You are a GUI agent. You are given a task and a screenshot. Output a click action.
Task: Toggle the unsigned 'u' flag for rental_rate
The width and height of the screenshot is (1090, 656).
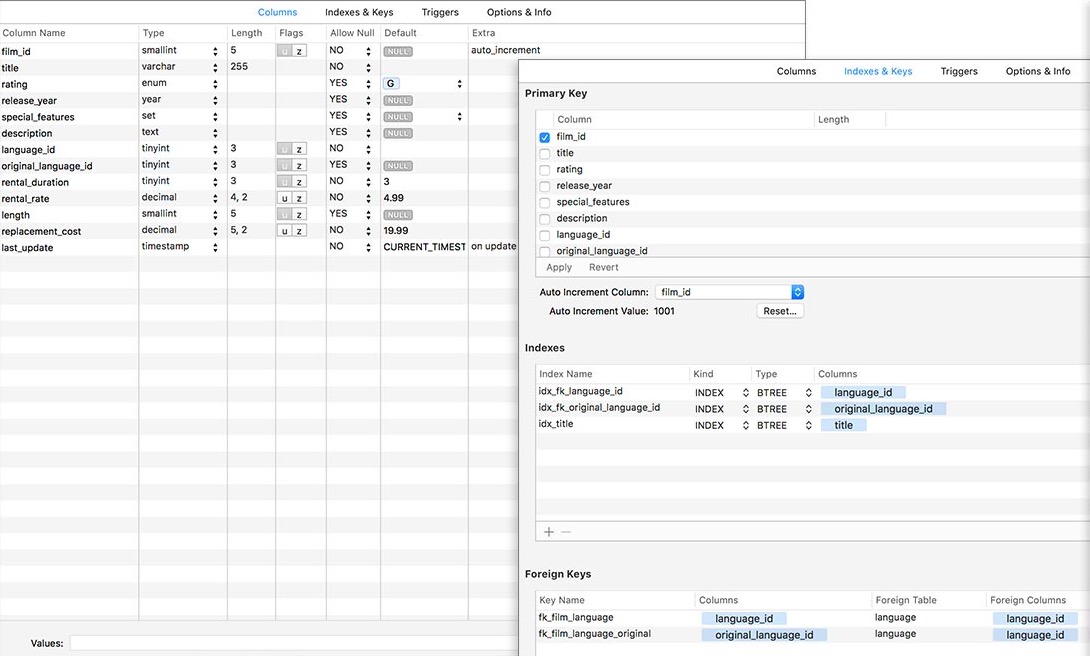point(284,198)
